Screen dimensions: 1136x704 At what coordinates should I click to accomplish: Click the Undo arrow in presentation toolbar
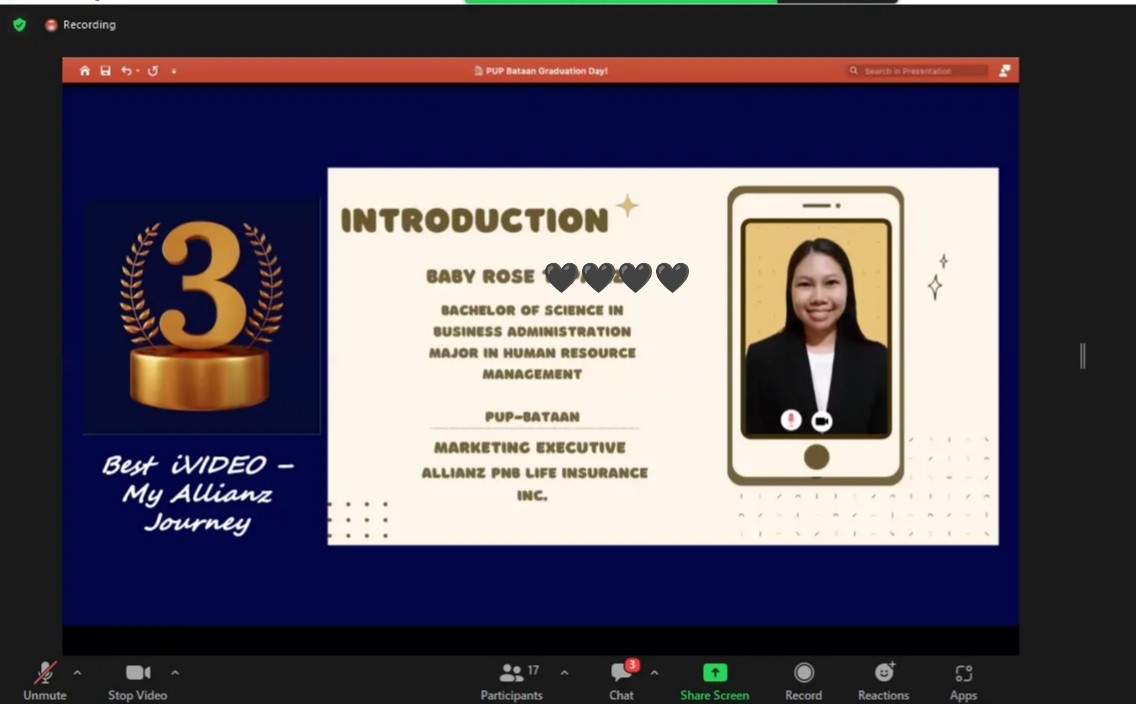[127, 70]
